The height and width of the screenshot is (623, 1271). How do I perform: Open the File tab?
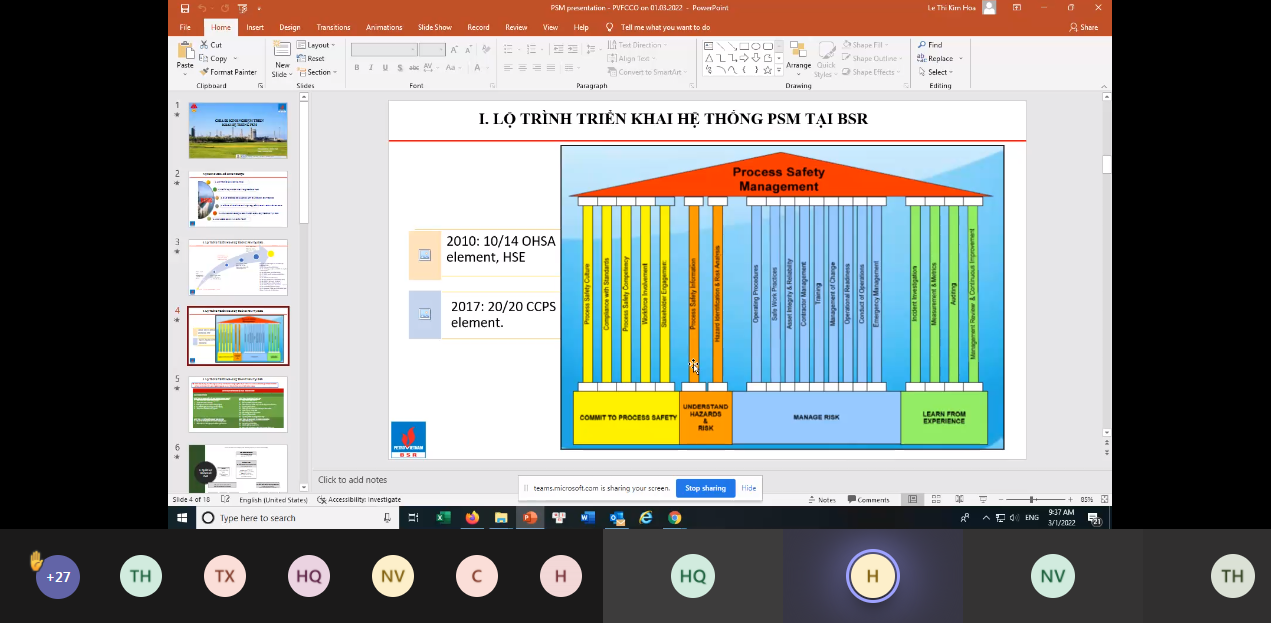click(185, 27)
